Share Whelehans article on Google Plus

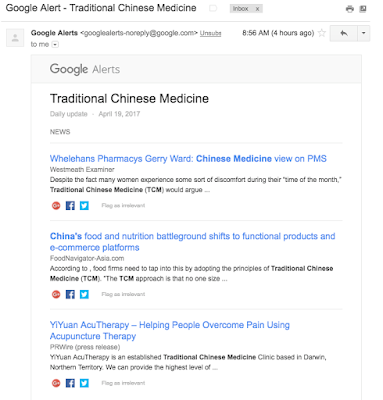point(56,206)
